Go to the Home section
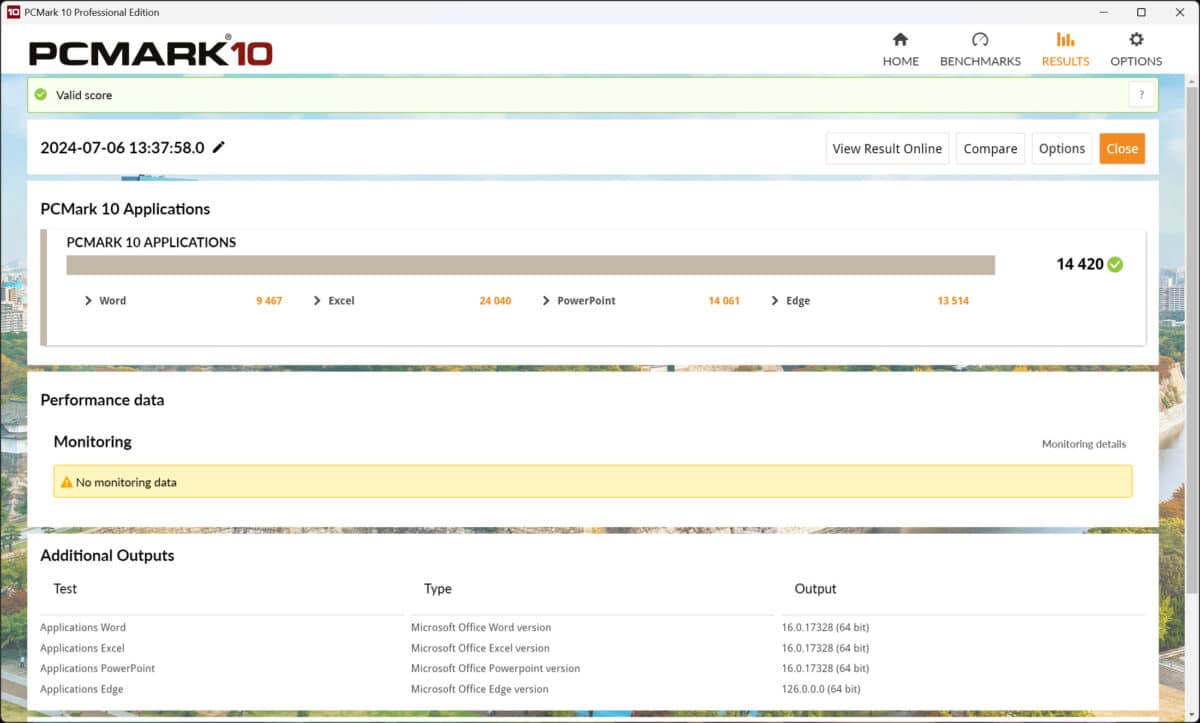 [x=900, y=49]
